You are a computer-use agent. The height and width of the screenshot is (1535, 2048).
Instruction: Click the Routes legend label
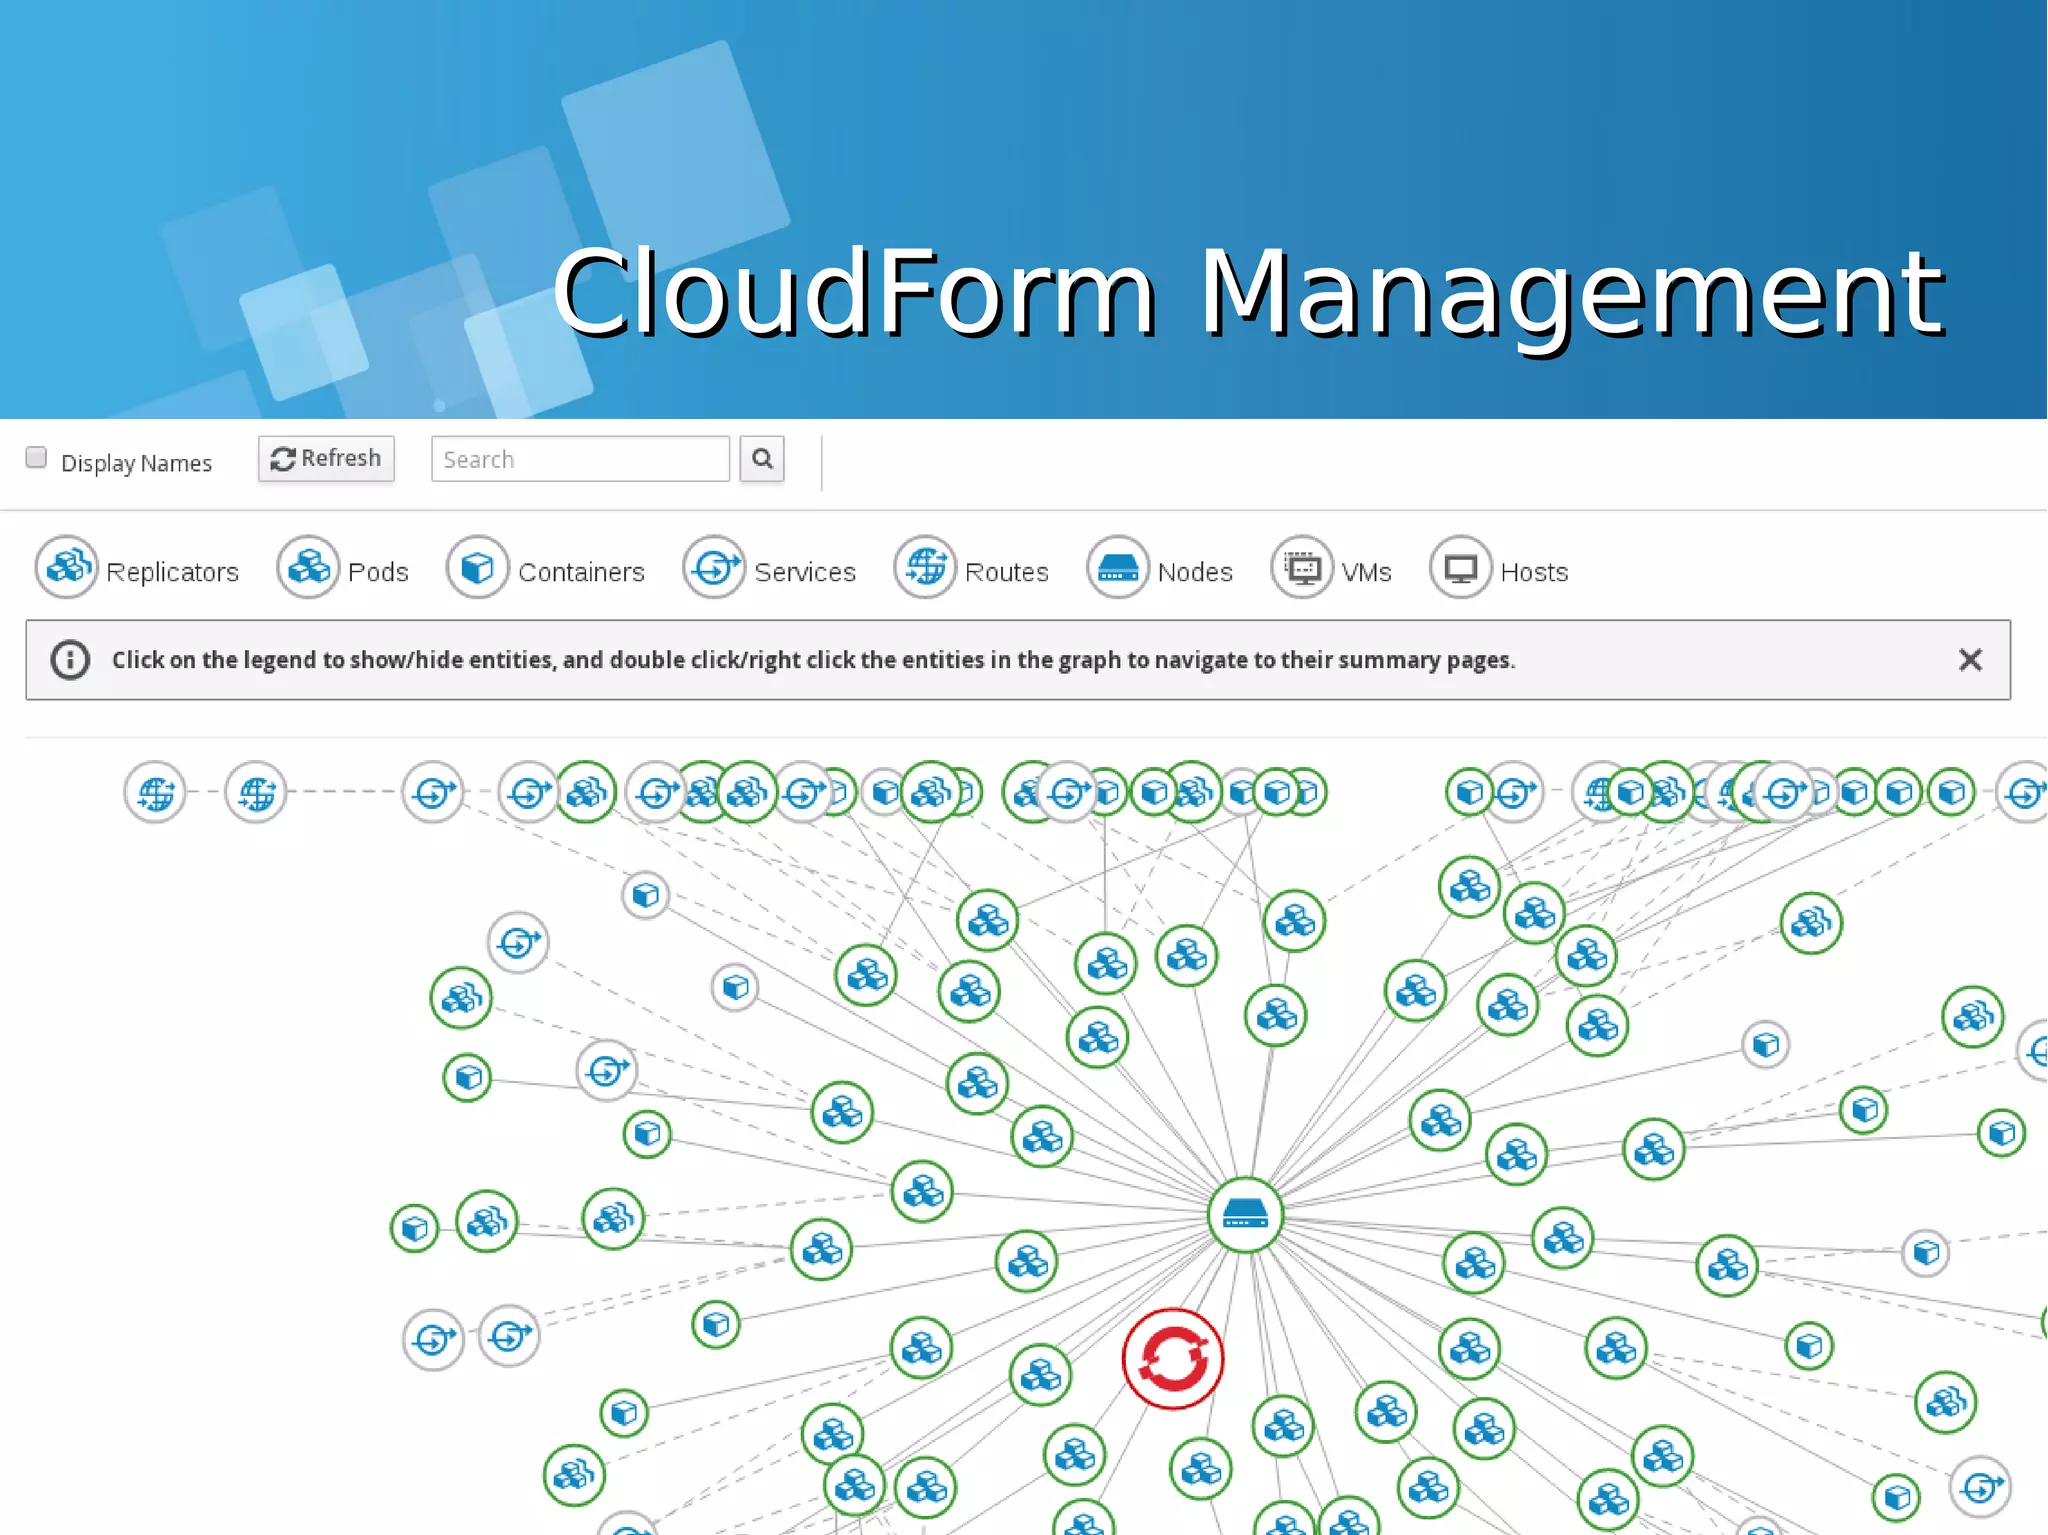(1006, 572)
